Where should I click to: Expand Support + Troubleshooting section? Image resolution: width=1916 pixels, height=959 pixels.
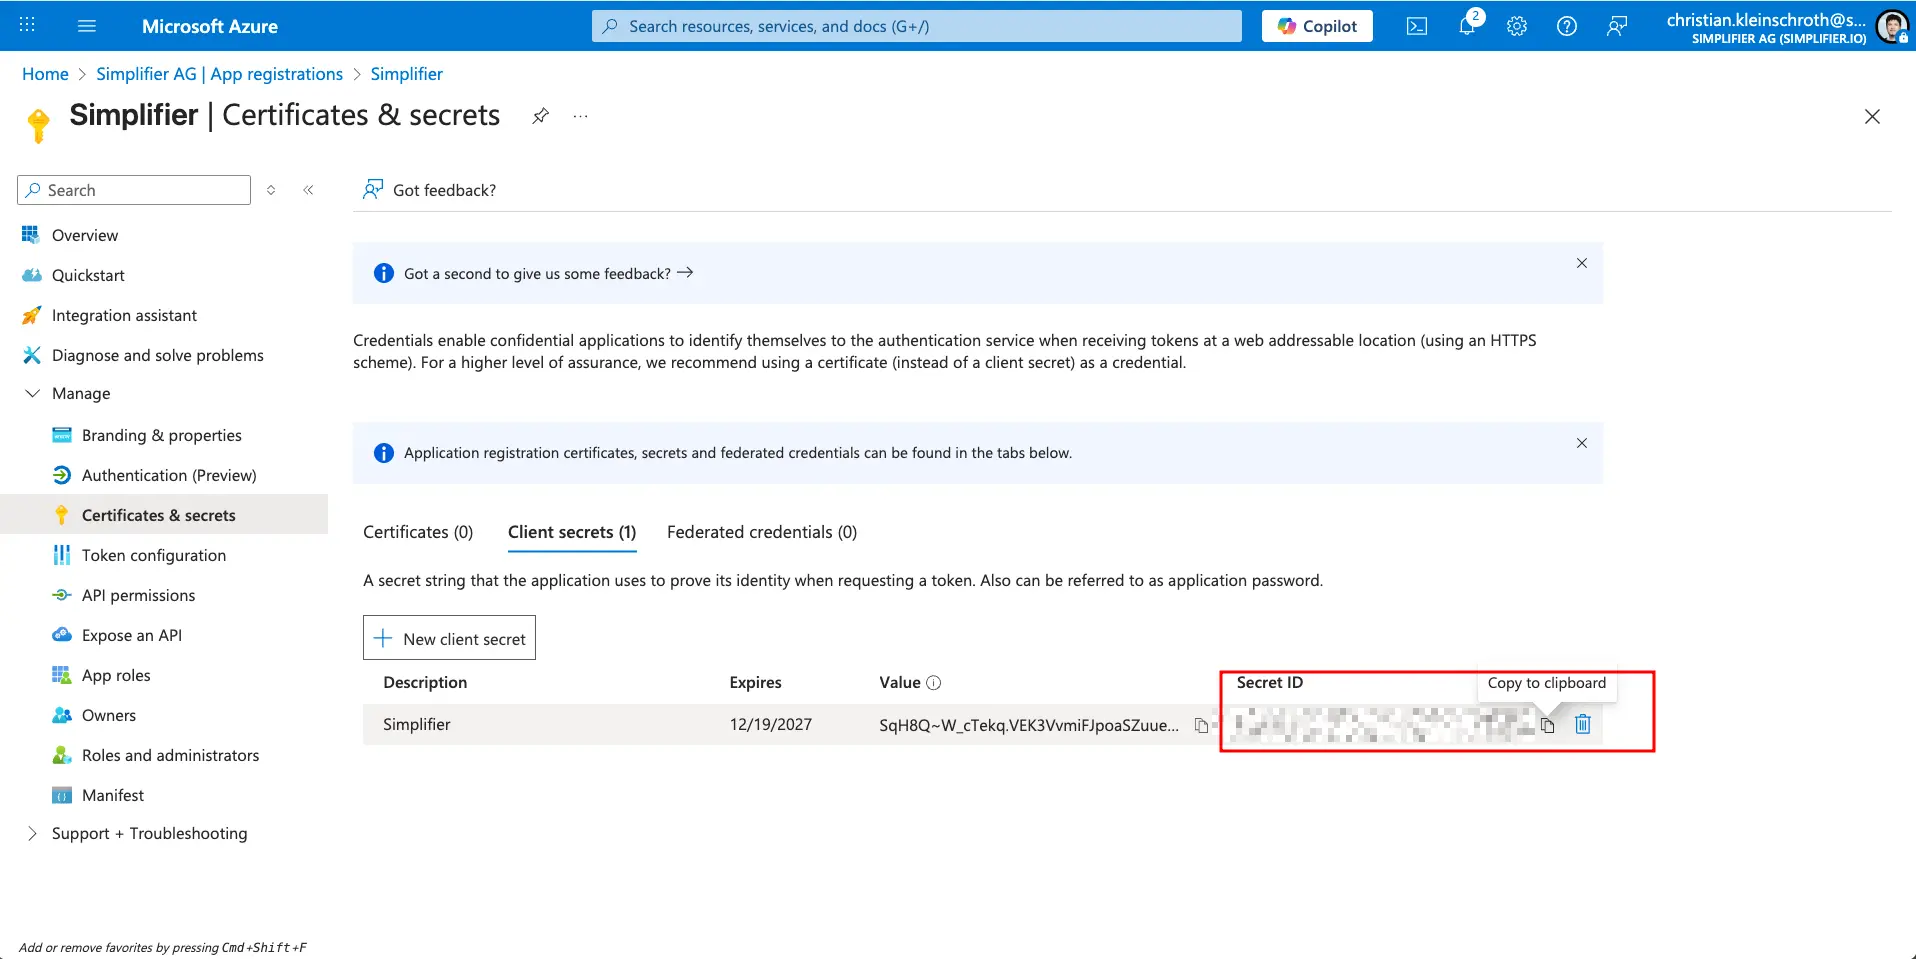[x=32, y=834]
